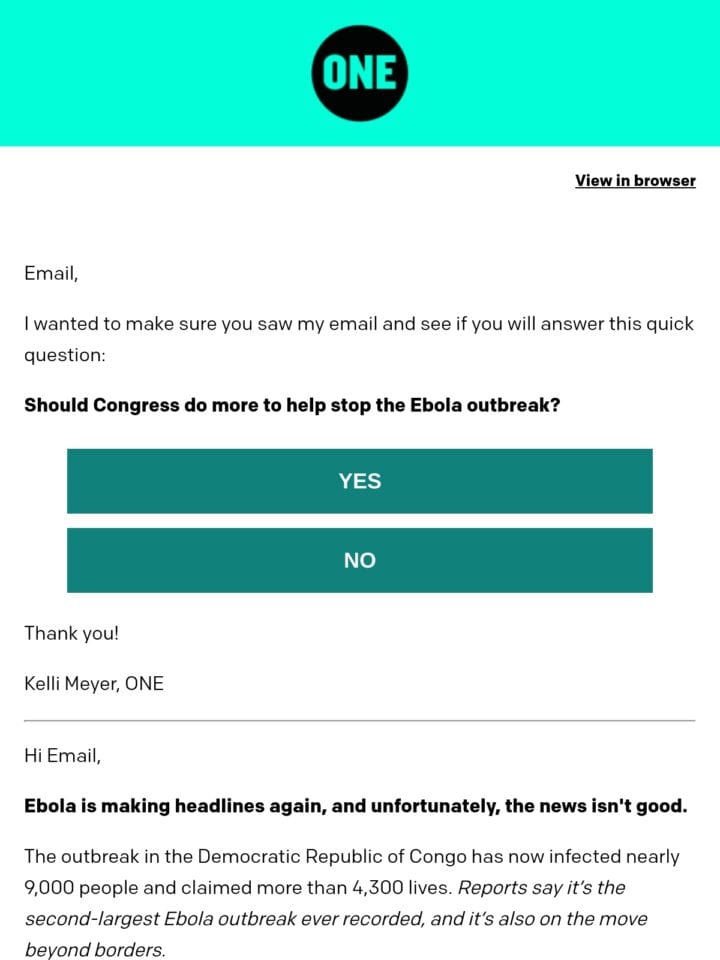The width and height of the screenshot is (720, 960).
Task: Select the 'Email,' greeting line
Action: 51,273
